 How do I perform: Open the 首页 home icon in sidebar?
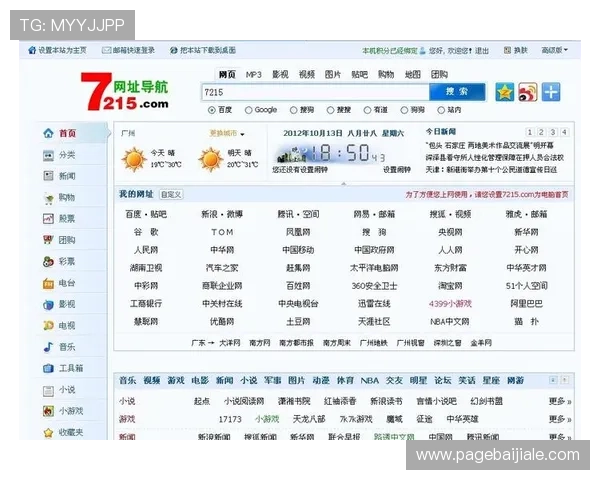point(48,133)
